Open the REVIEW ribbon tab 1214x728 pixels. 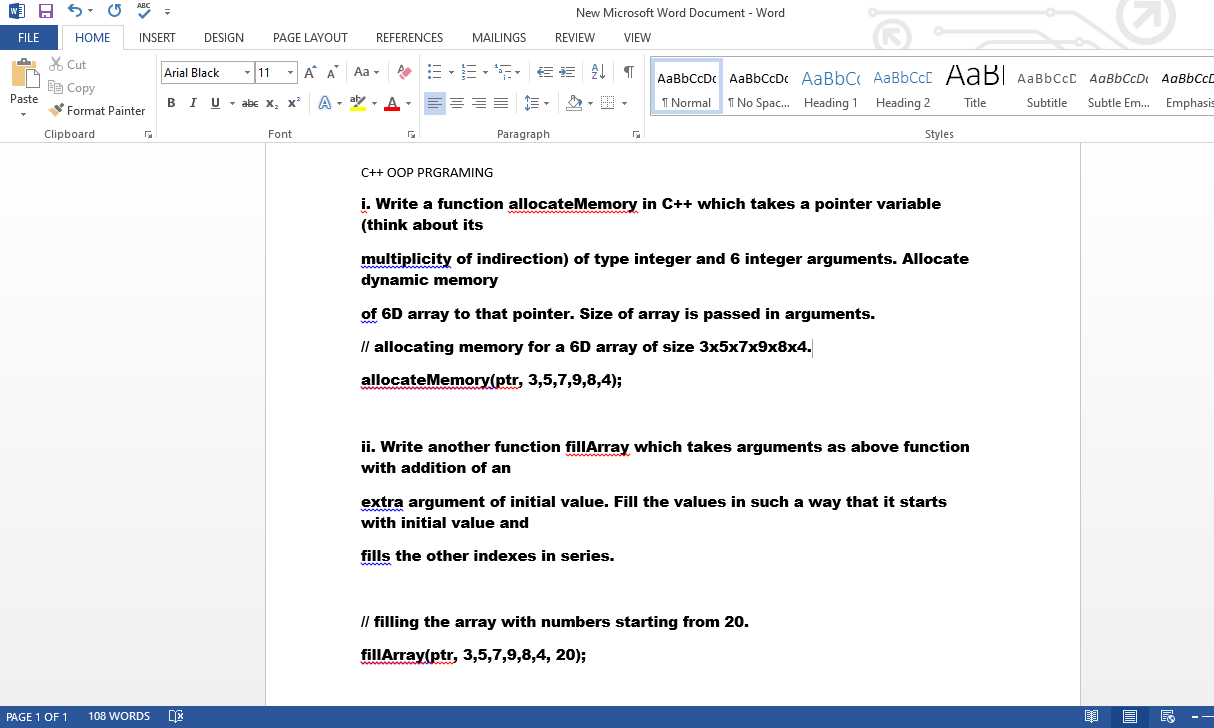point(574,37)
